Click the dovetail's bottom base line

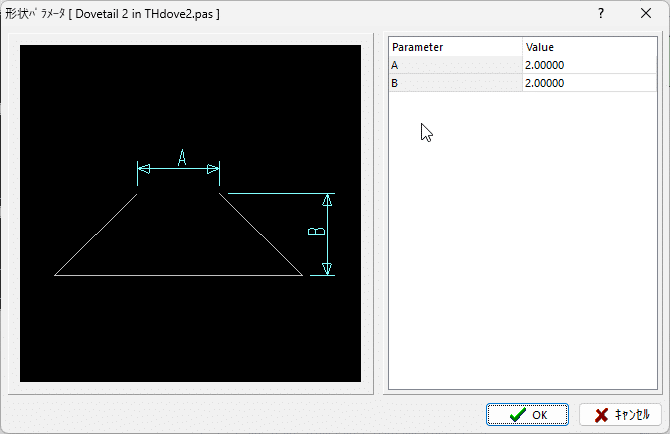(x=178, y=274)
